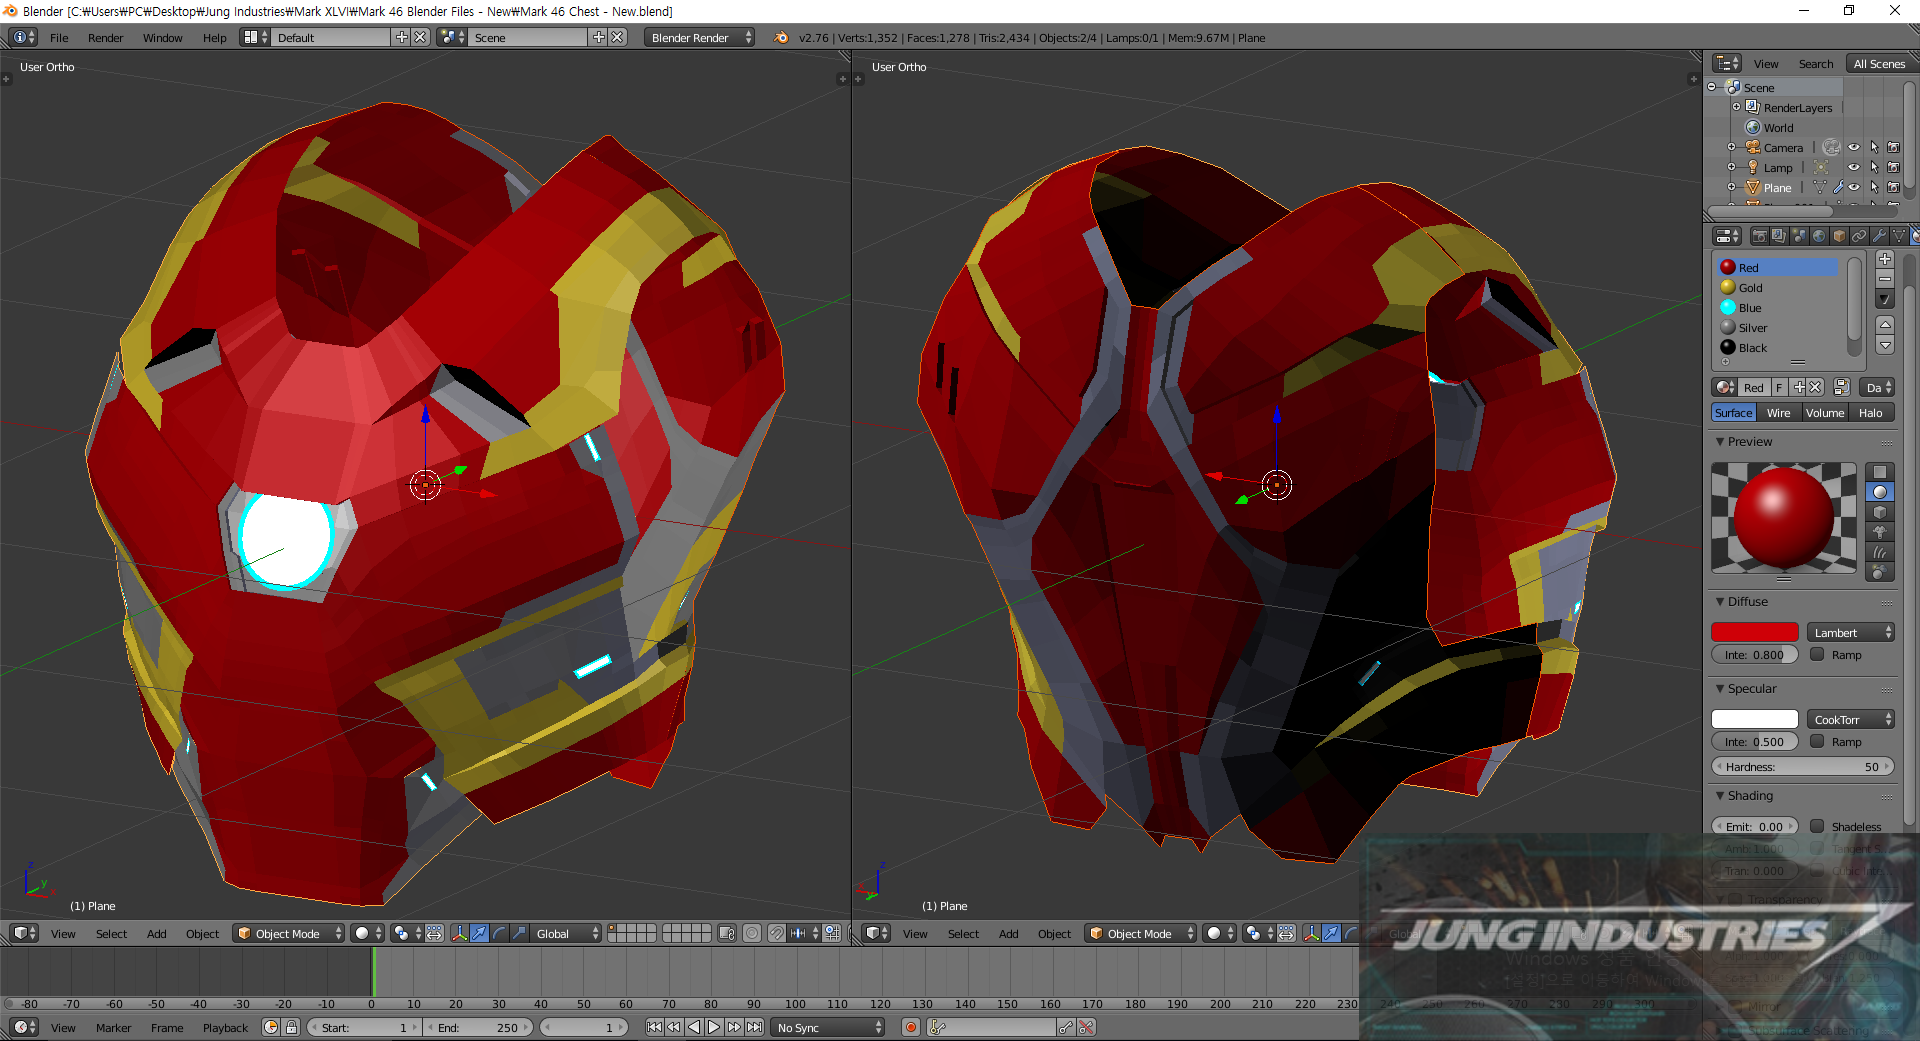Collapse the Preview panel
Screen dimensions: 1920x1041
(1720, 441)
